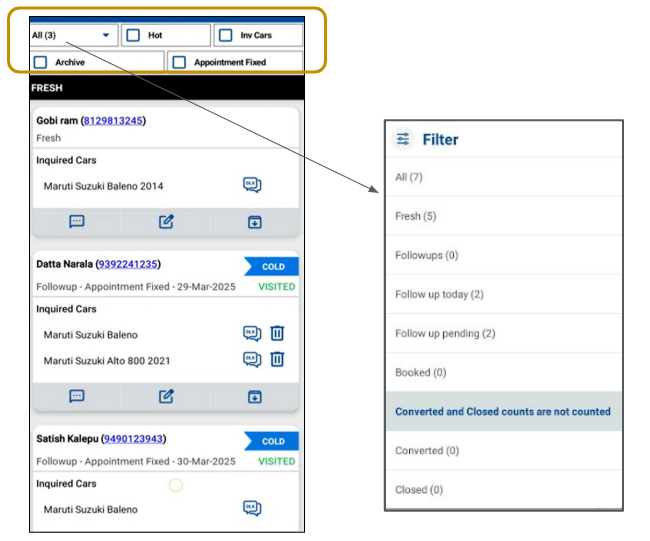Choose the Fresh (5) filter

(504, 216)
